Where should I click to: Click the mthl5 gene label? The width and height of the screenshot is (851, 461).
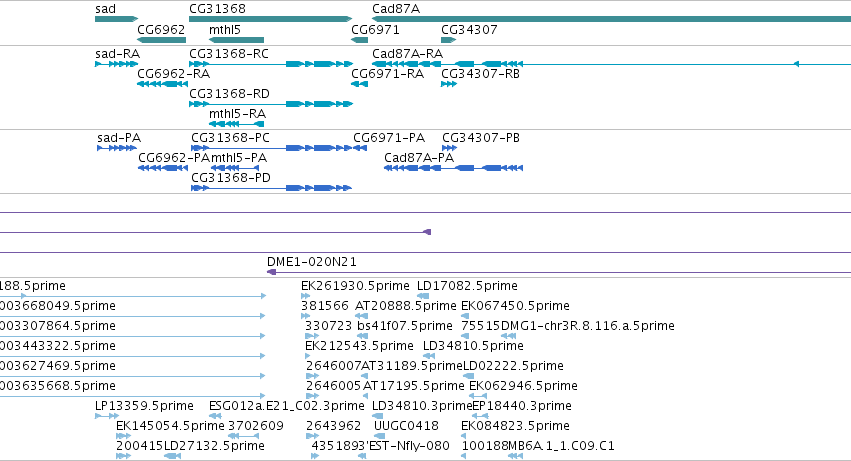tap(225, 30)
